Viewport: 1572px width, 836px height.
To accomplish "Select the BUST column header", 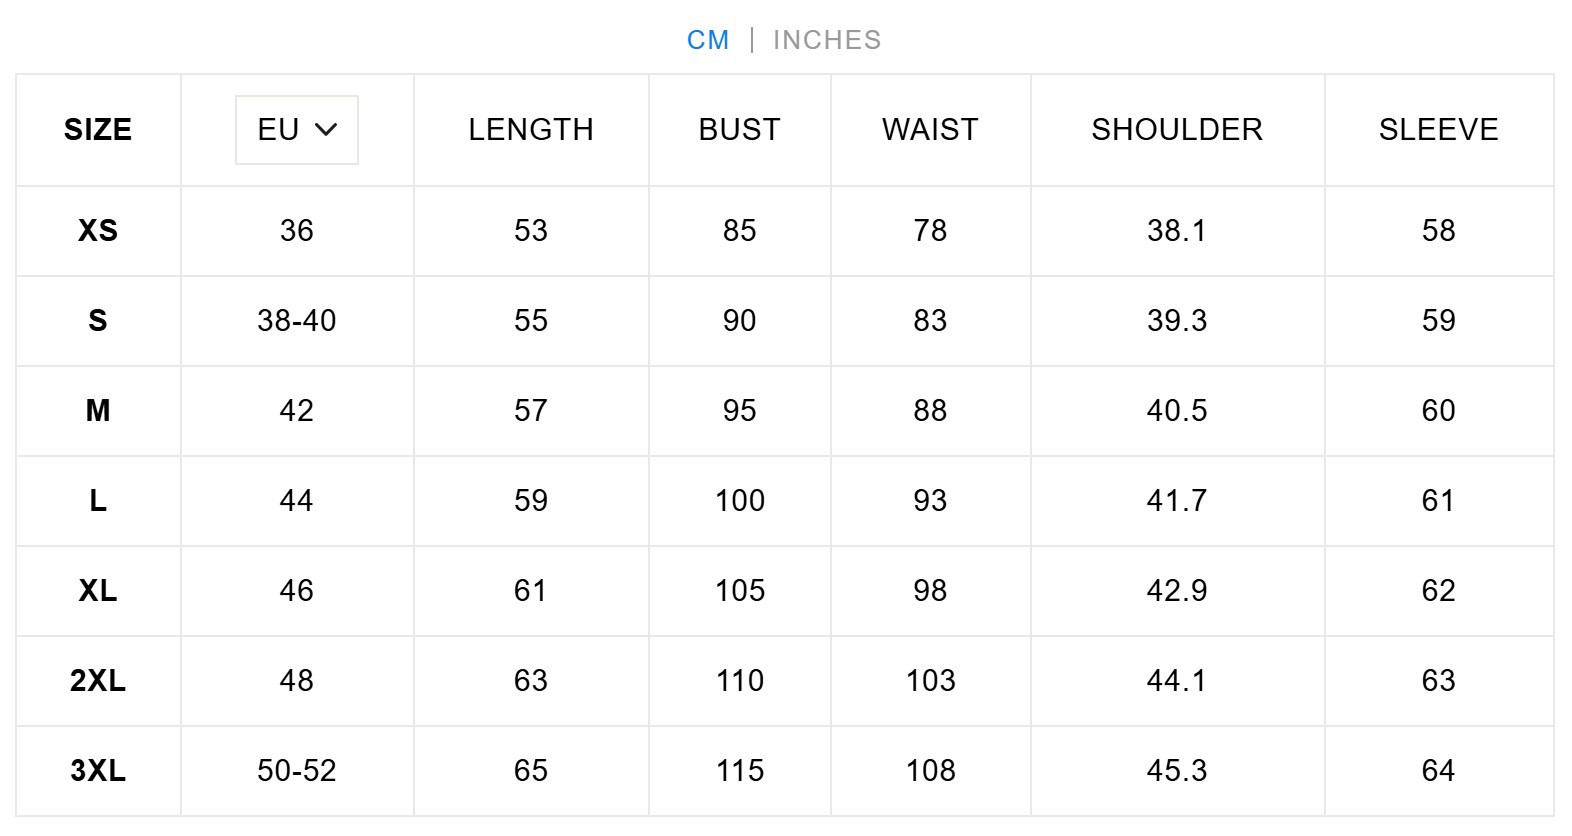I will 739,130.
